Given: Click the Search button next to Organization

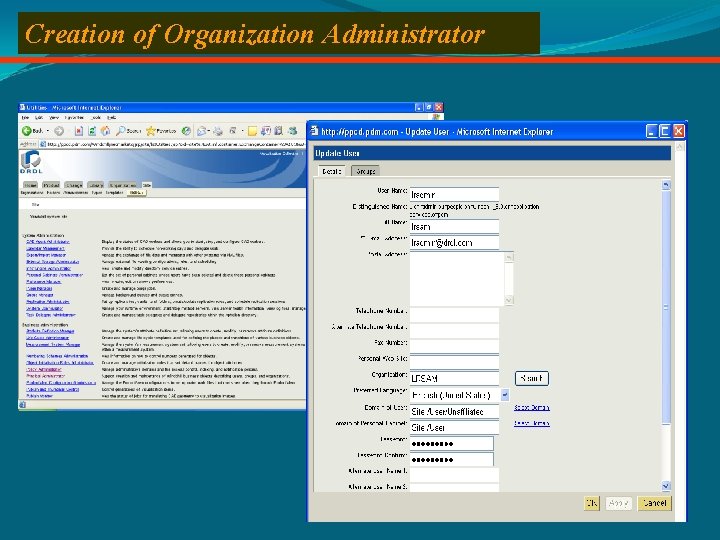Looking at the screenshot, I should coord(532,378).
